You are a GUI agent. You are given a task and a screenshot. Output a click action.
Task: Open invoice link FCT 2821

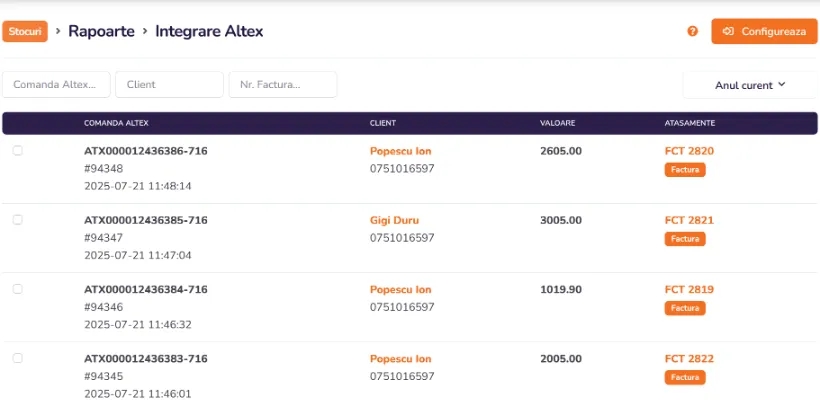tap(689, 220)
